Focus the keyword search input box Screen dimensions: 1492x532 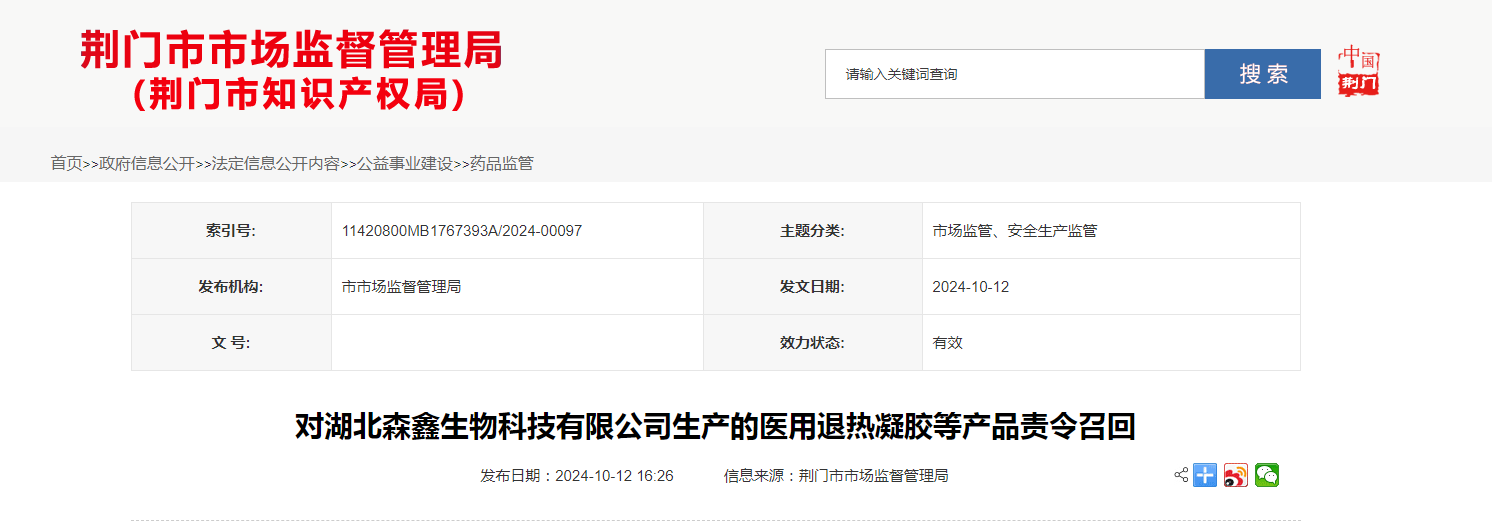tap(1014, 74)
